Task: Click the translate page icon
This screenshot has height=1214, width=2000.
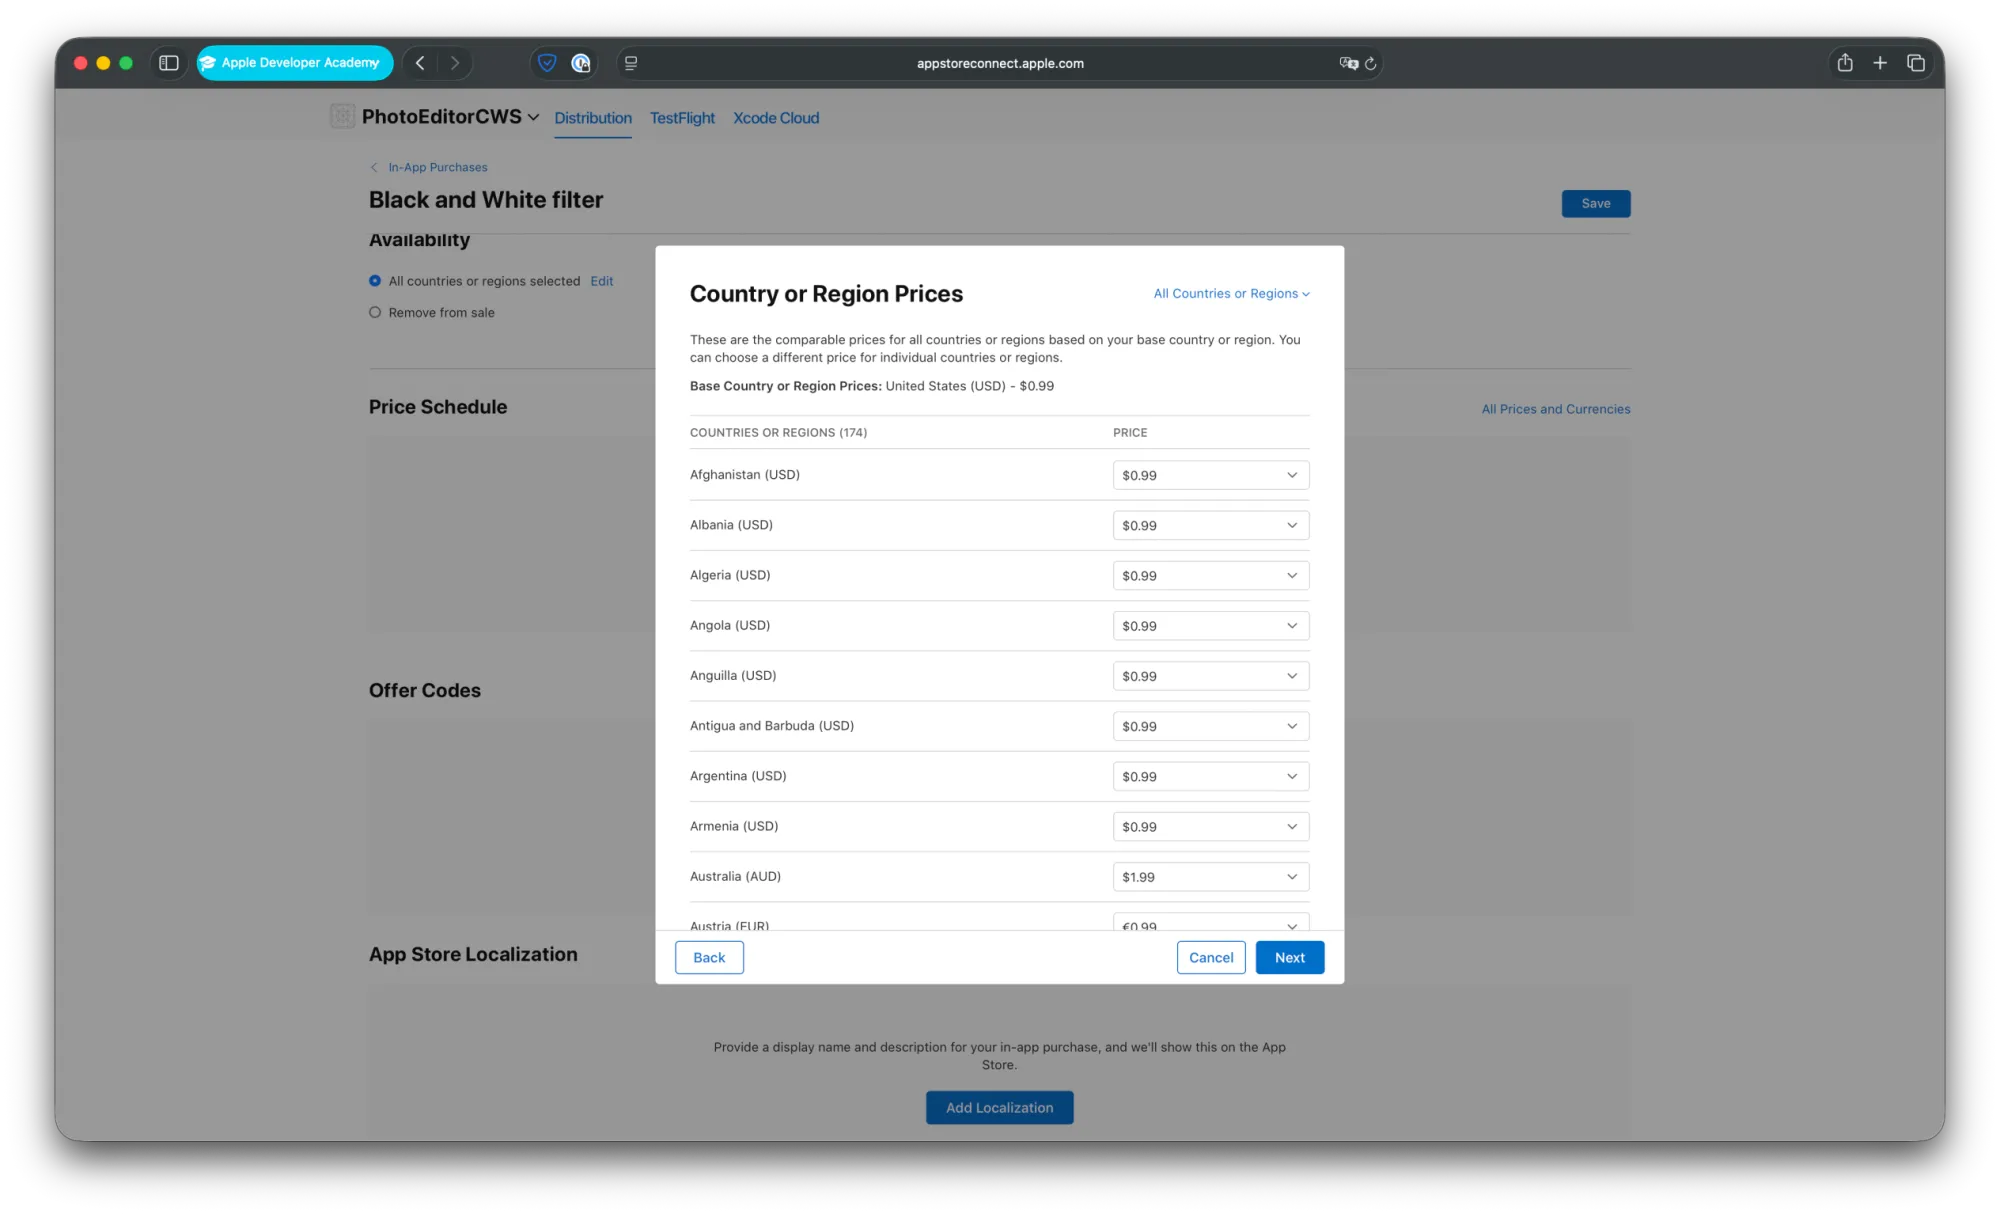Action: click(x=1348, y=63)
